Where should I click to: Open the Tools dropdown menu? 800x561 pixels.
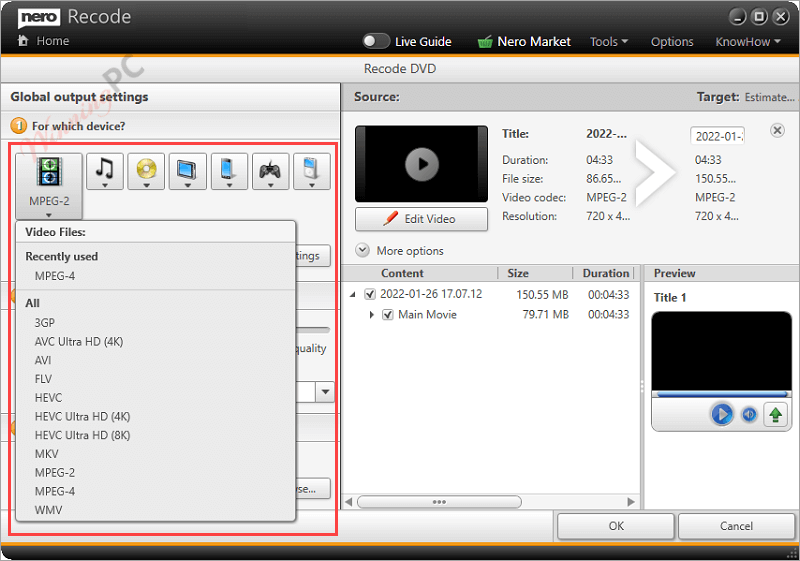608,41
